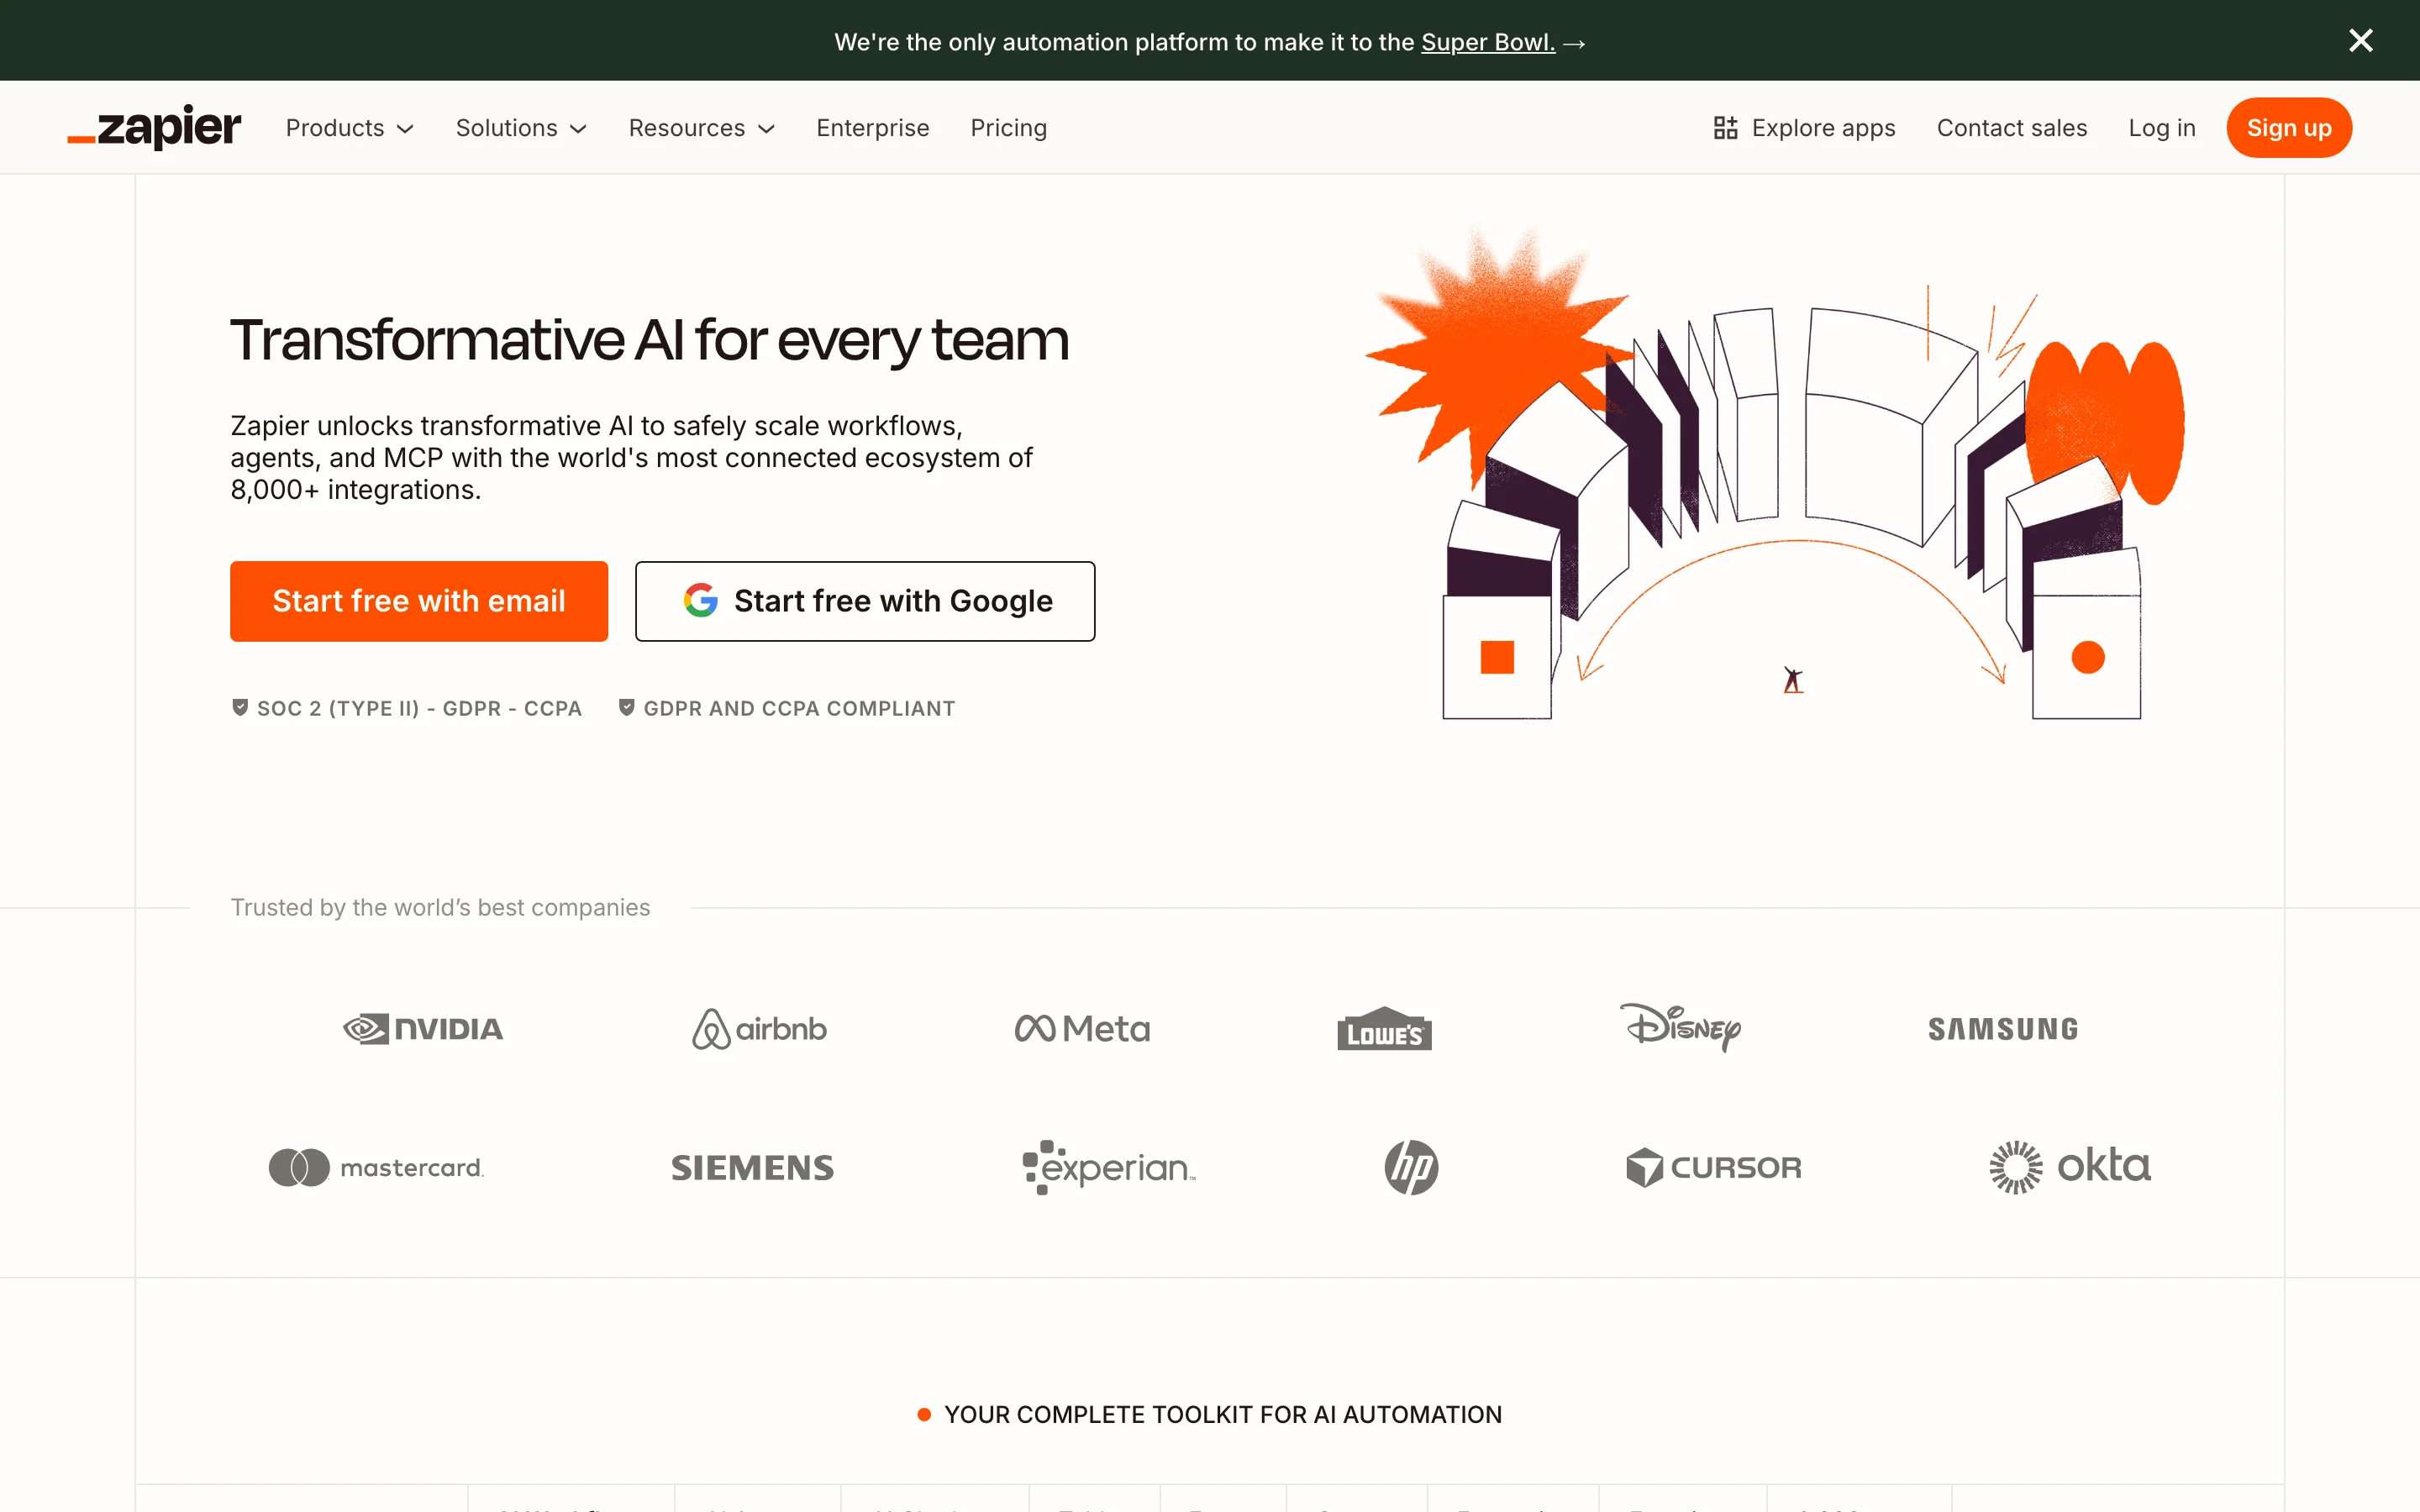Viewport: 2420px width, 1512px height.
Task: Select the HP logo
Action: 1410,1167
